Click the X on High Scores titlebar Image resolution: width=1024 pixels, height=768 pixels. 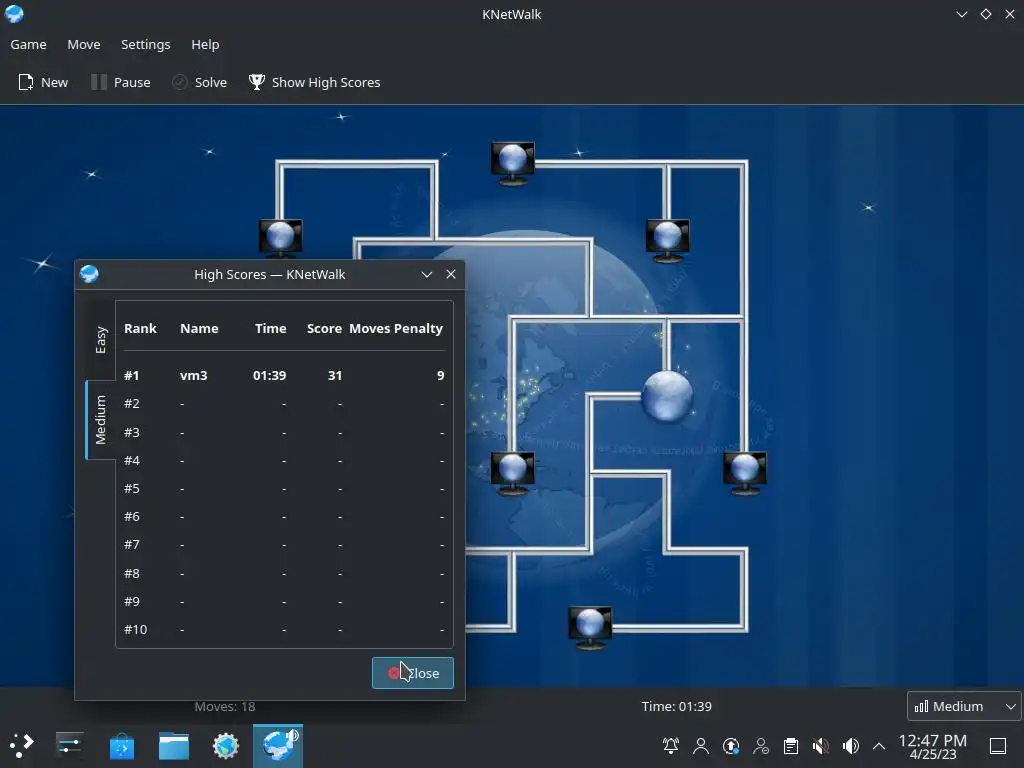[451, 274]
